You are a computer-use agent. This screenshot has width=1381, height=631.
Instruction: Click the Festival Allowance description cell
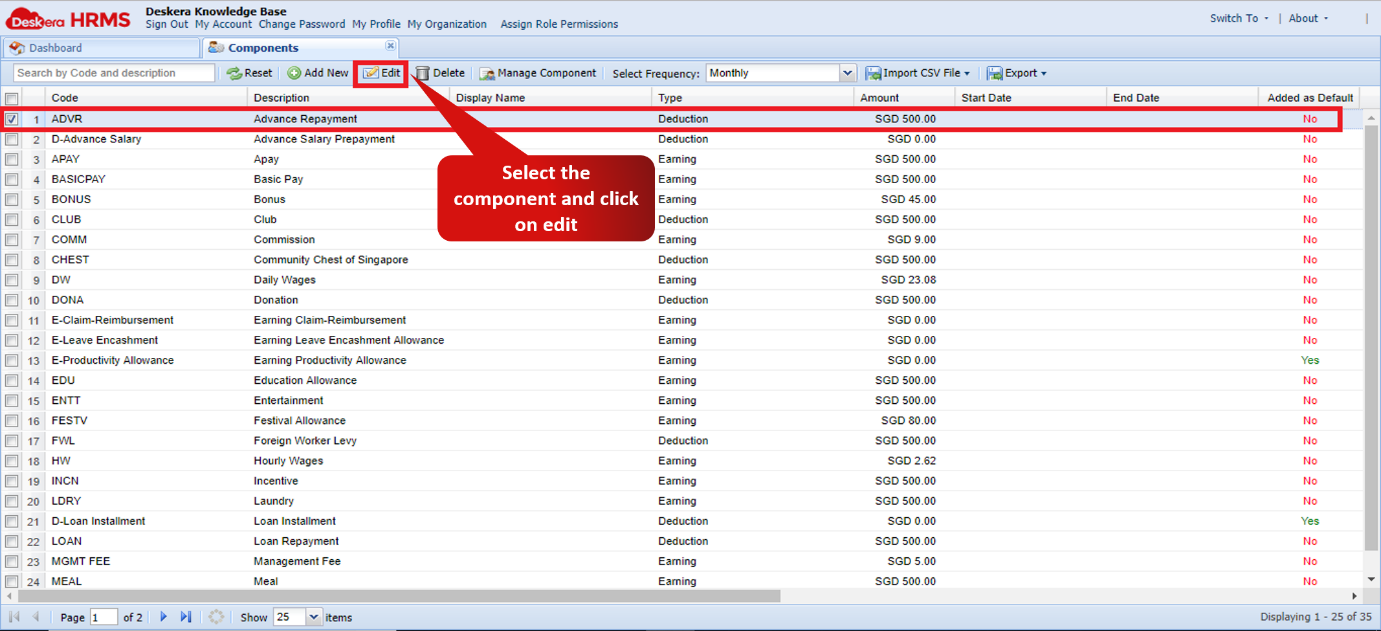tap(300, 420)
